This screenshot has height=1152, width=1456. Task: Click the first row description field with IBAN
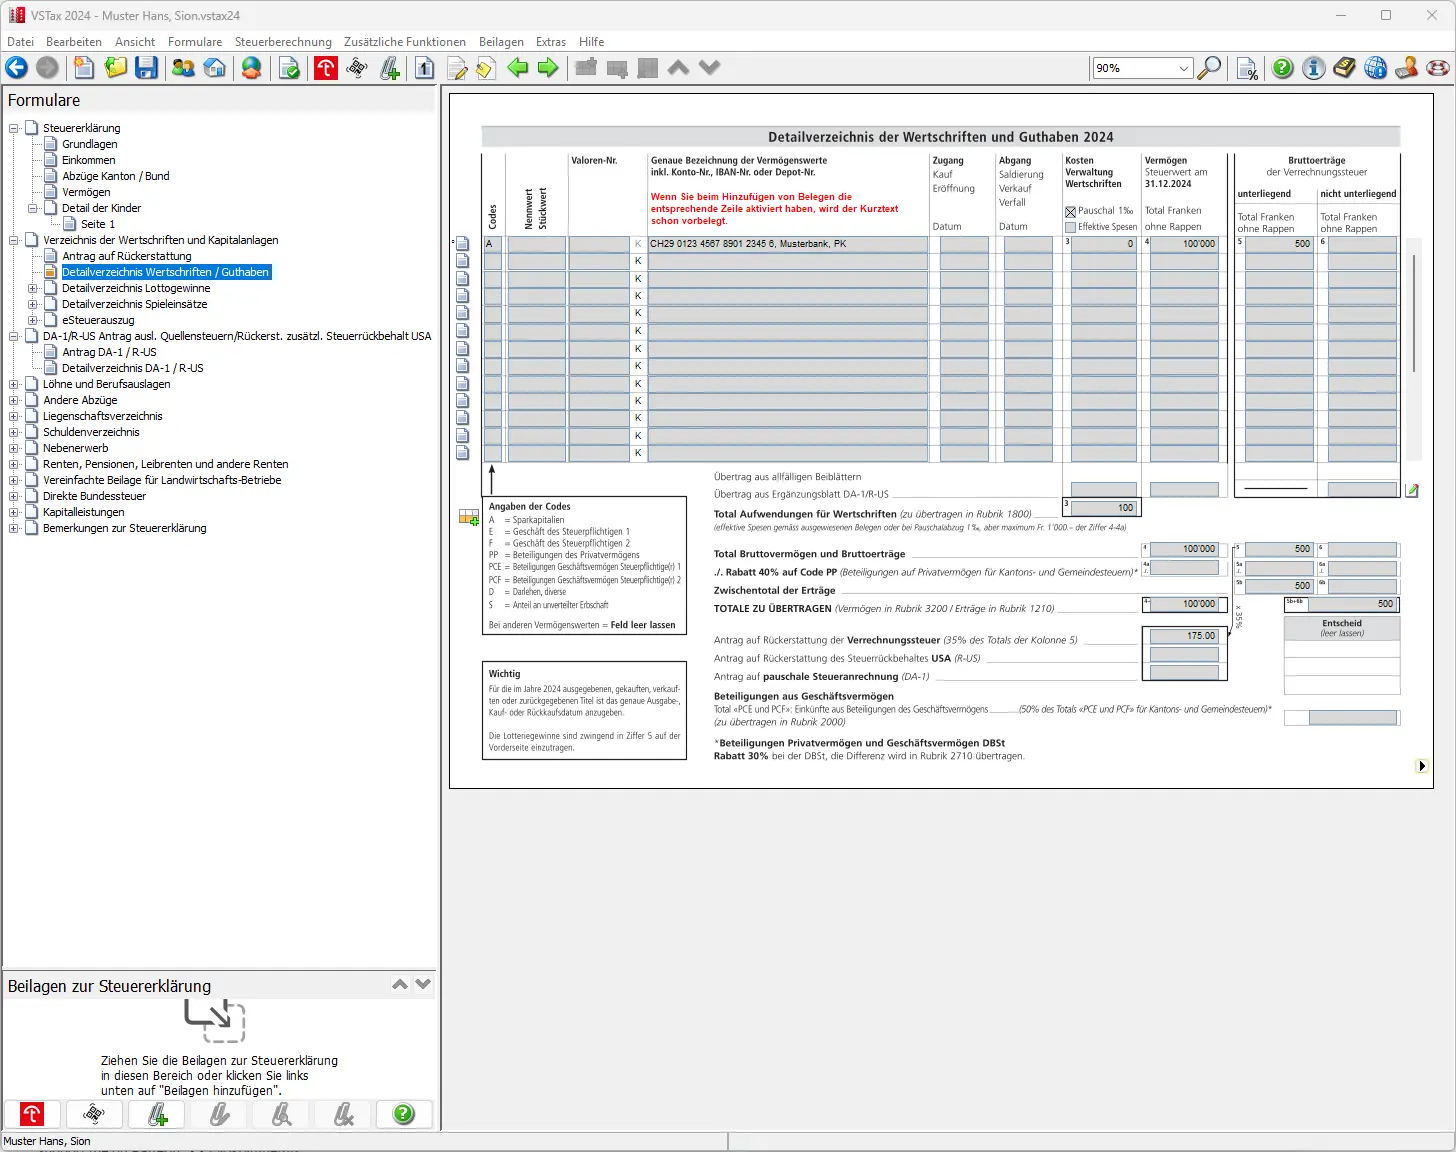pos(787,244)
